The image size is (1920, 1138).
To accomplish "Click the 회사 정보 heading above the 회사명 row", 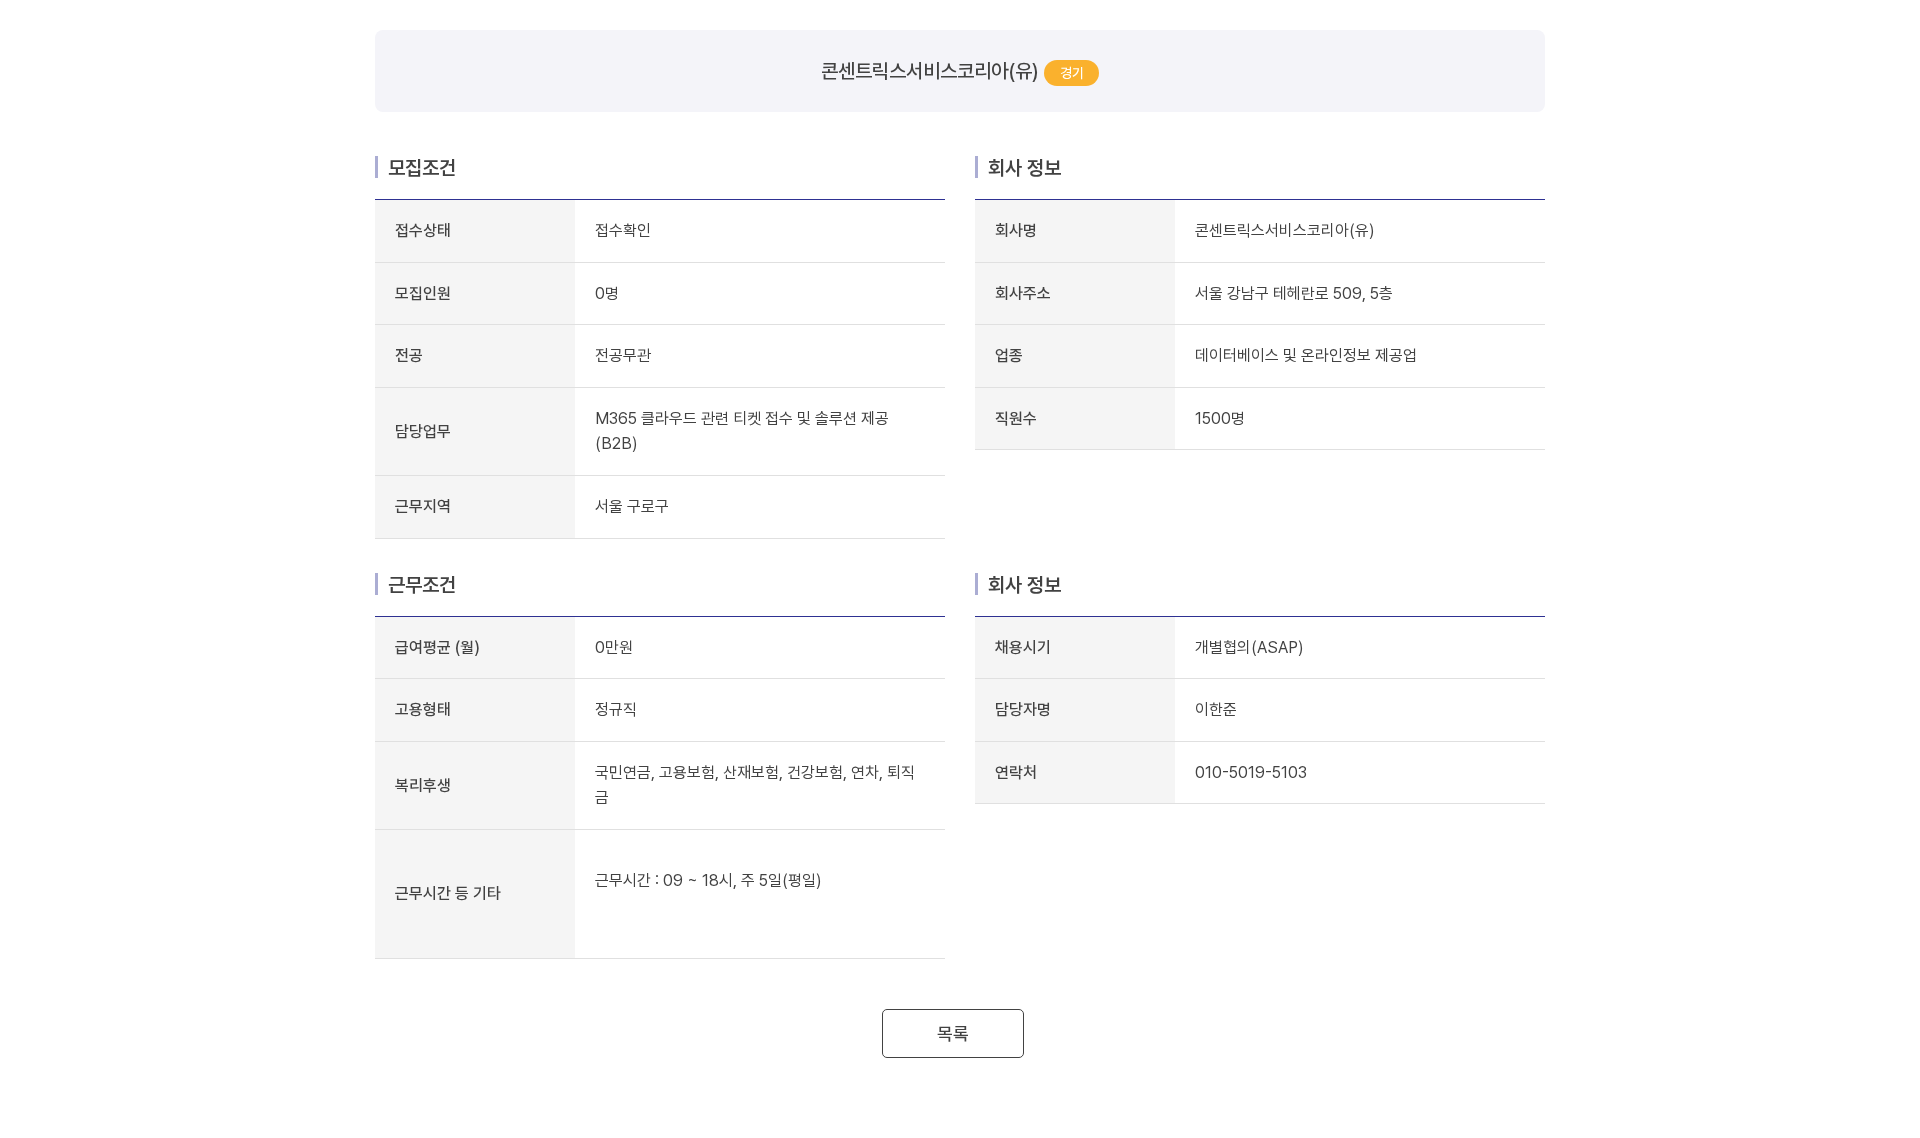I will (1024, 168).
